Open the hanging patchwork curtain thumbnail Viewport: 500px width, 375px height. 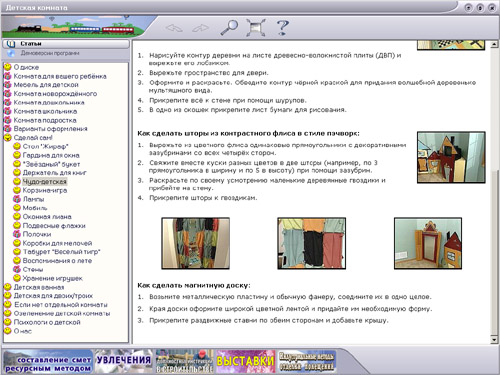coord(196,243)
